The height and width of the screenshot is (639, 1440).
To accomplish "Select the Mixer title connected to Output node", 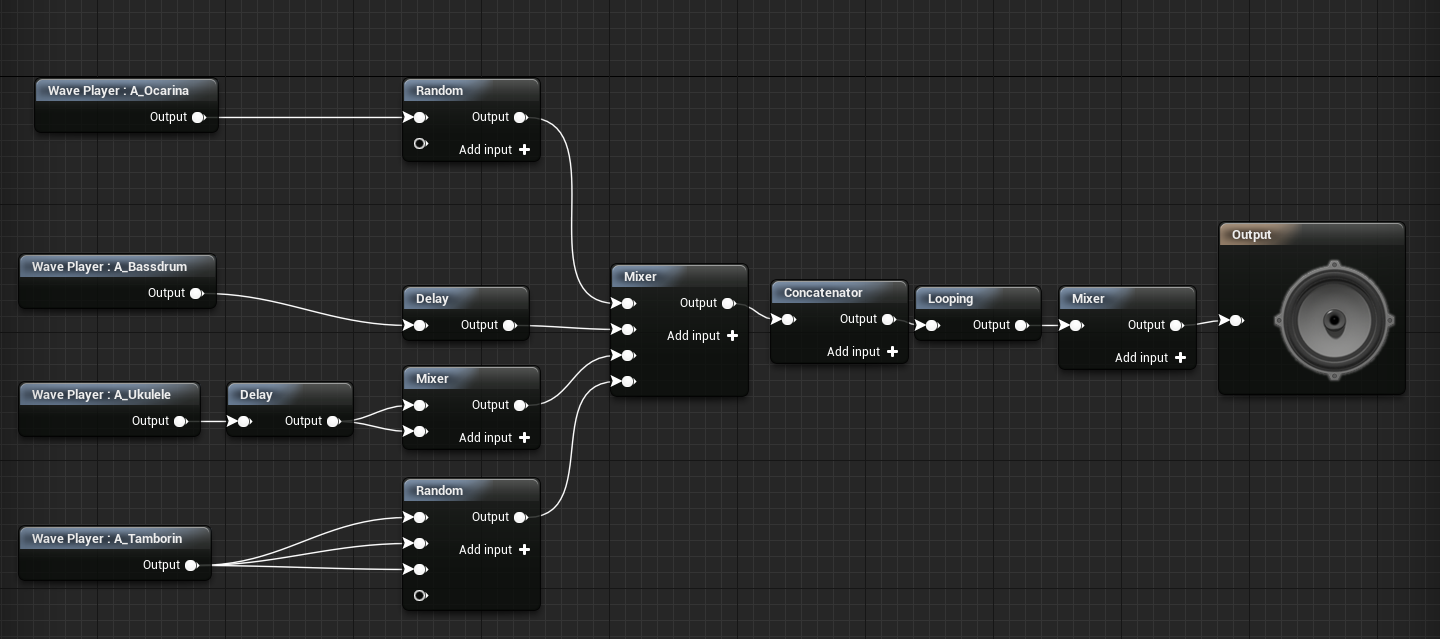I will point(1088,299).
